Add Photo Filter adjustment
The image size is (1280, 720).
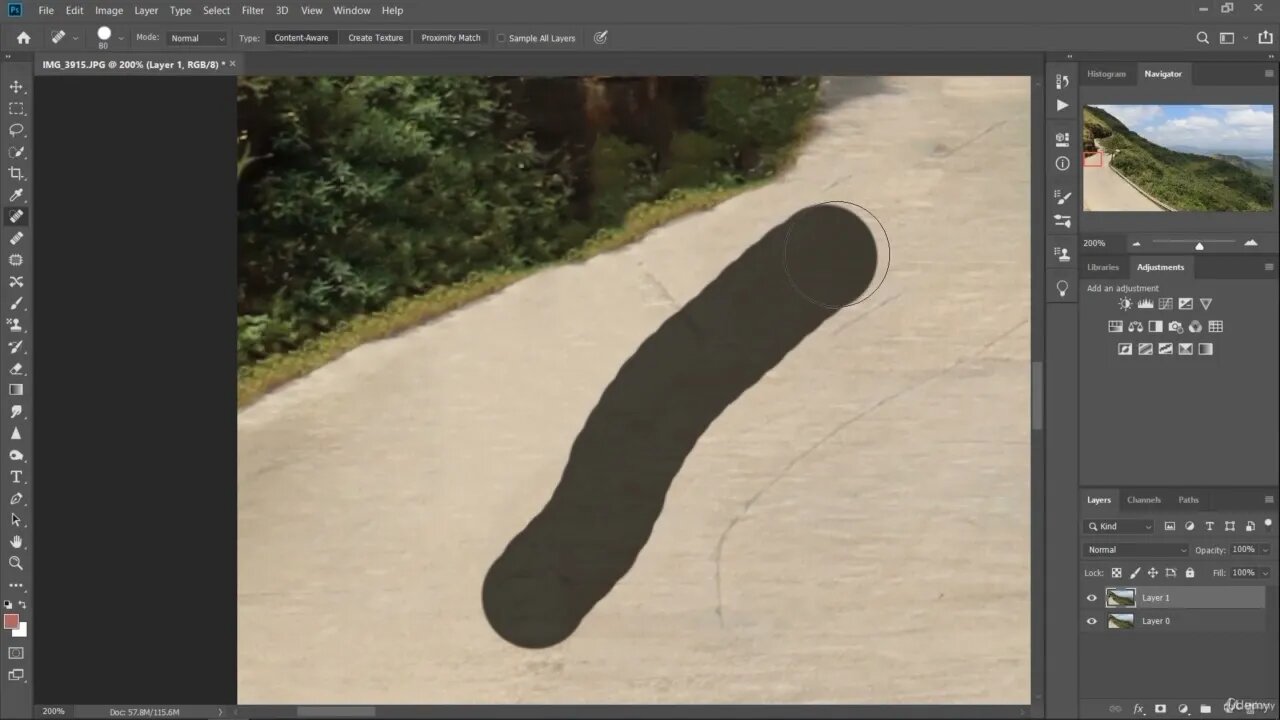(x=1176, y=326)
